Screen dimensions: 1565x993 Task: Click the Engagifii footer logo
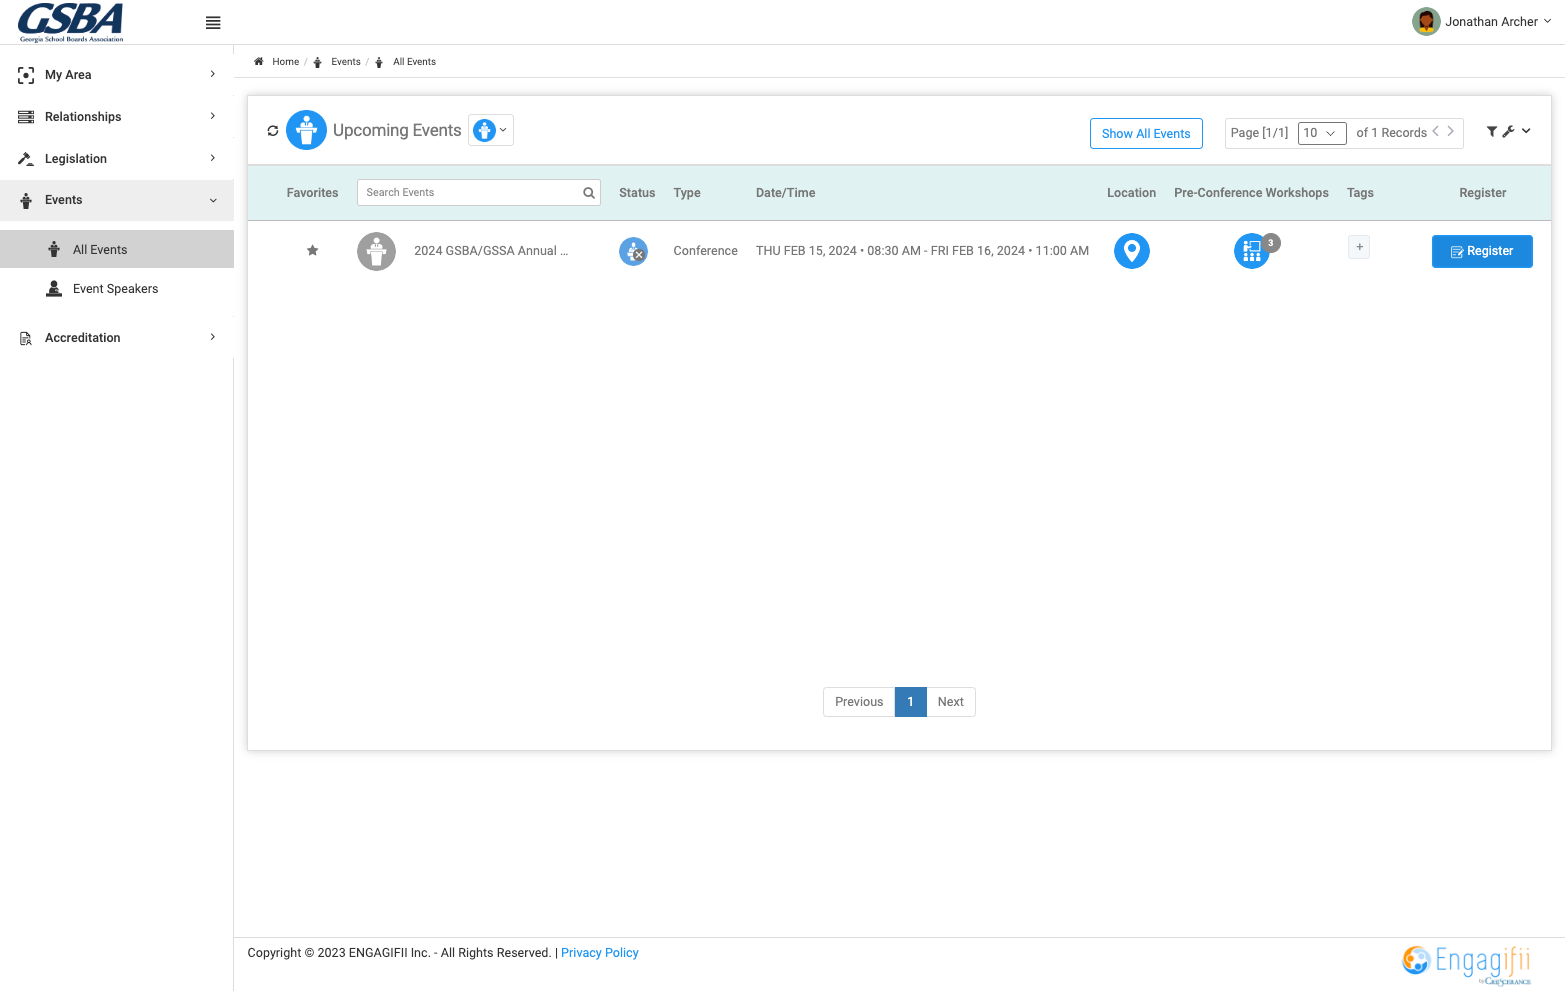tap(1467, 964)
